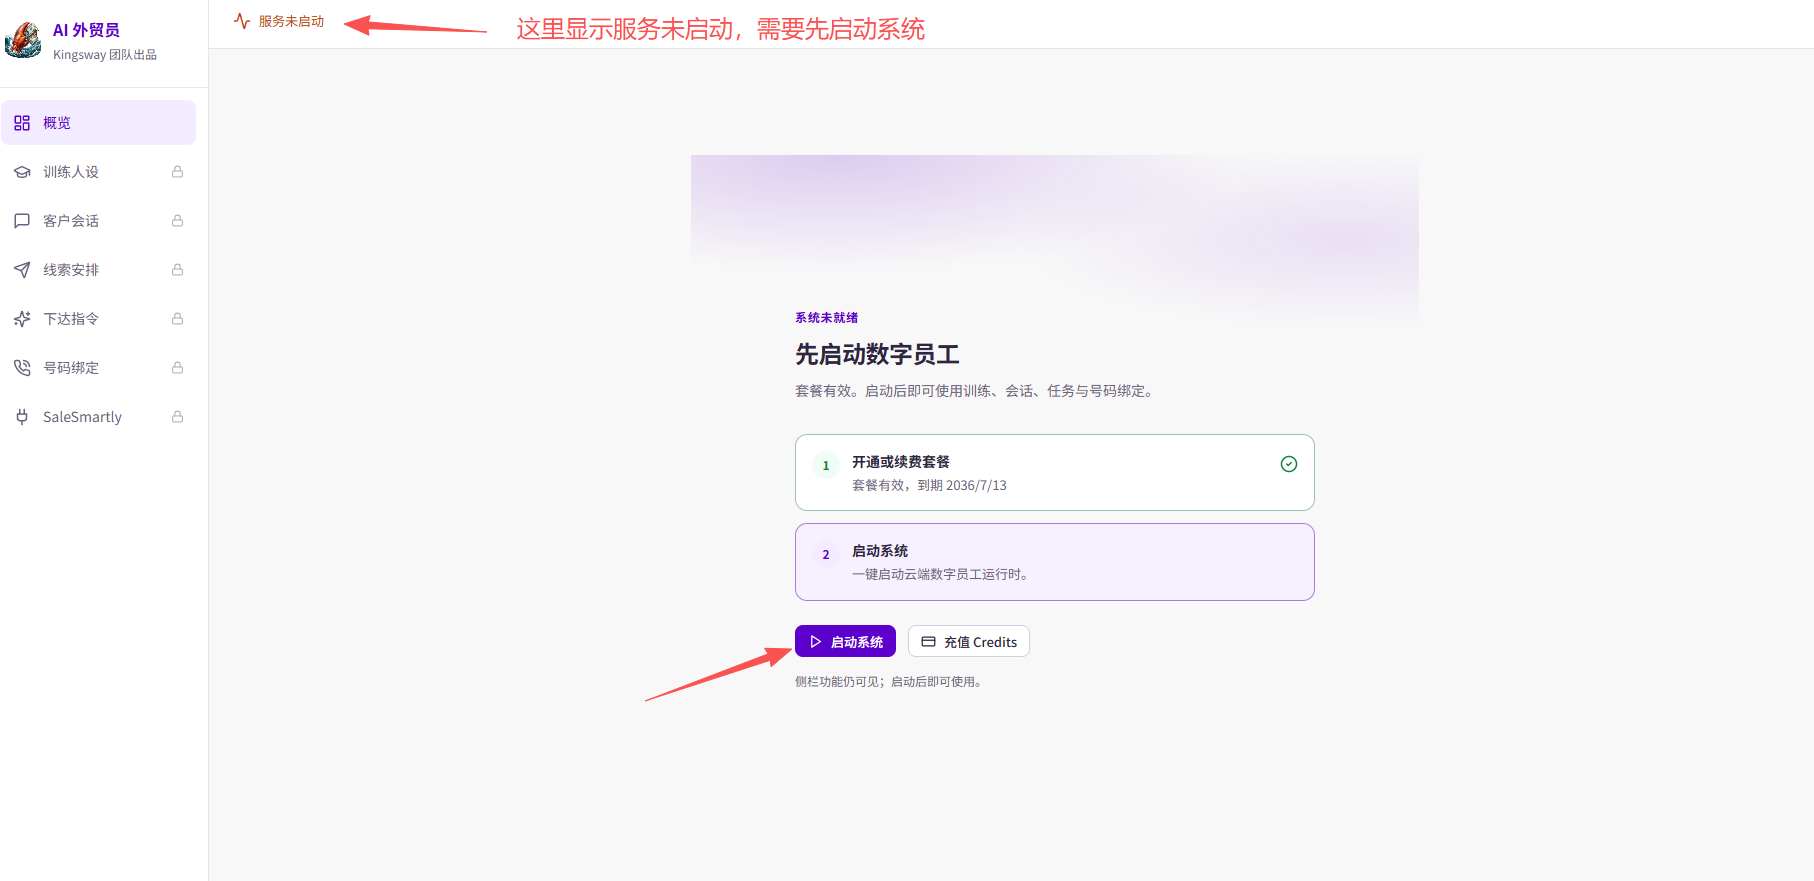Viewport: 1814px width, 881px height.
Task: Click step number 2 badge
Action: tap(826, 554)
